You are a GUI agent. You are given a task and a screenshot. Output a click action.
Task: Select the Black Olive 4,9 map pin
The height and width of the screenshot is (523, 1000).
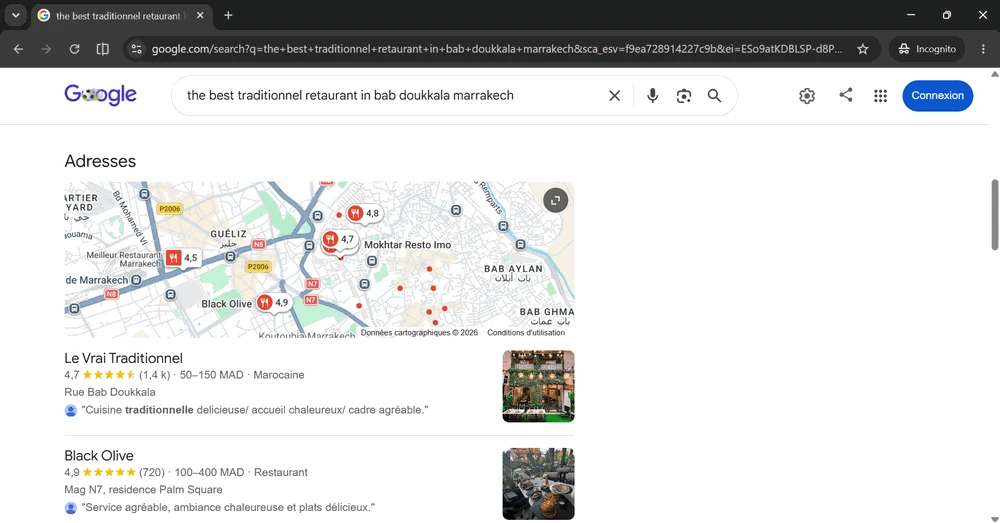[274, 302]
